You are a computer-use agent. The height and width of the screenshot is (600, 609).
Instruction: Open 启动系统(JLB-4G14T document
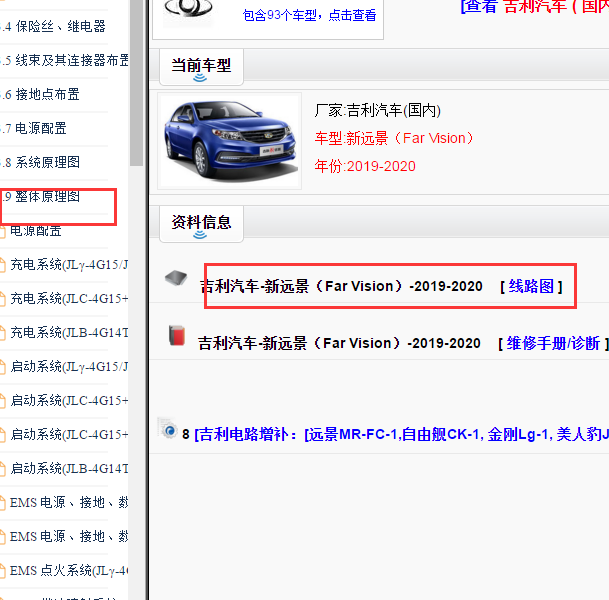(x=69, y=469)
